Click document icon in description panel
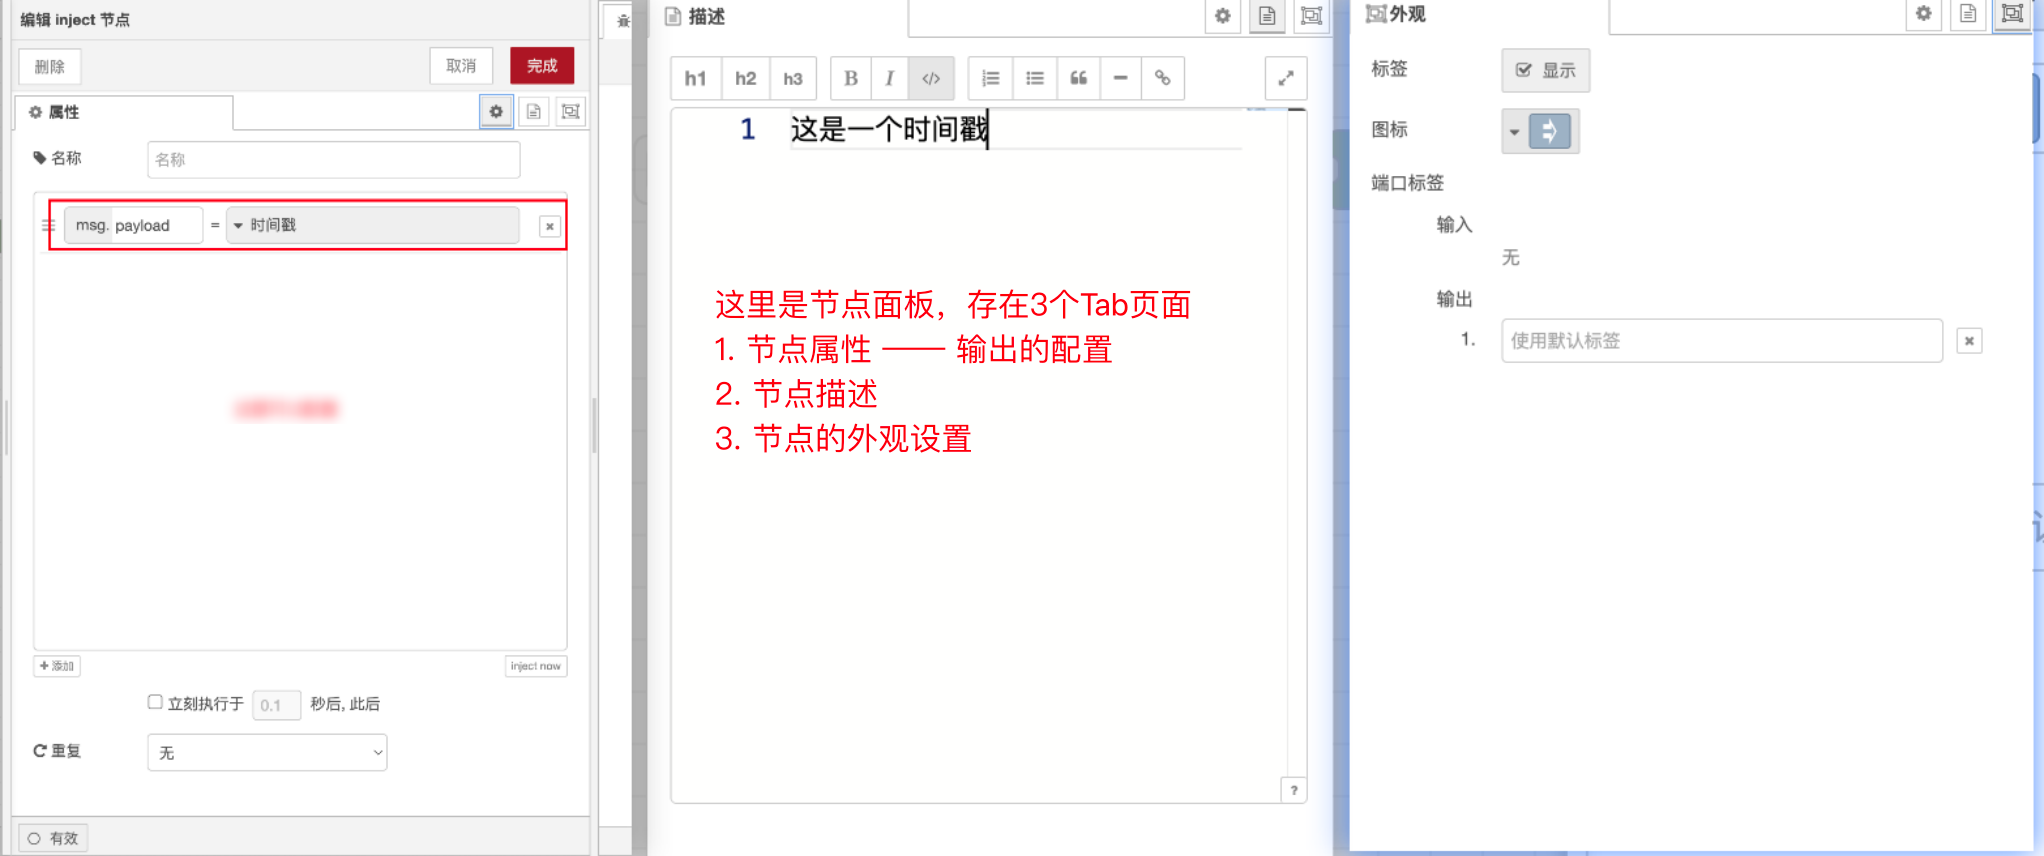 1267,16
